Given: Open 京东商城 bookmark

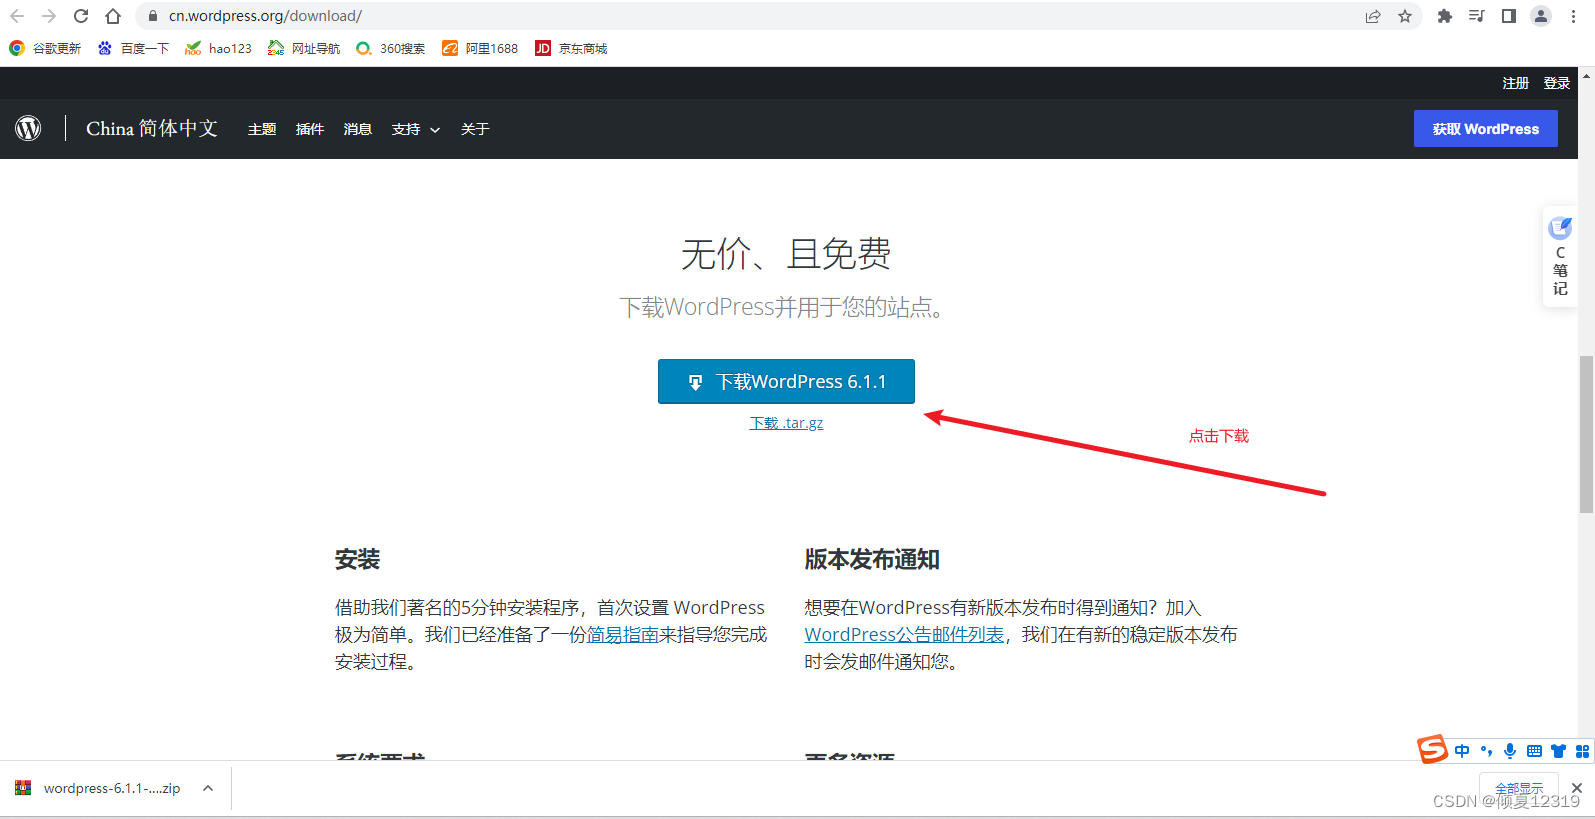Looking at the screenshot, I should (571, 48).
